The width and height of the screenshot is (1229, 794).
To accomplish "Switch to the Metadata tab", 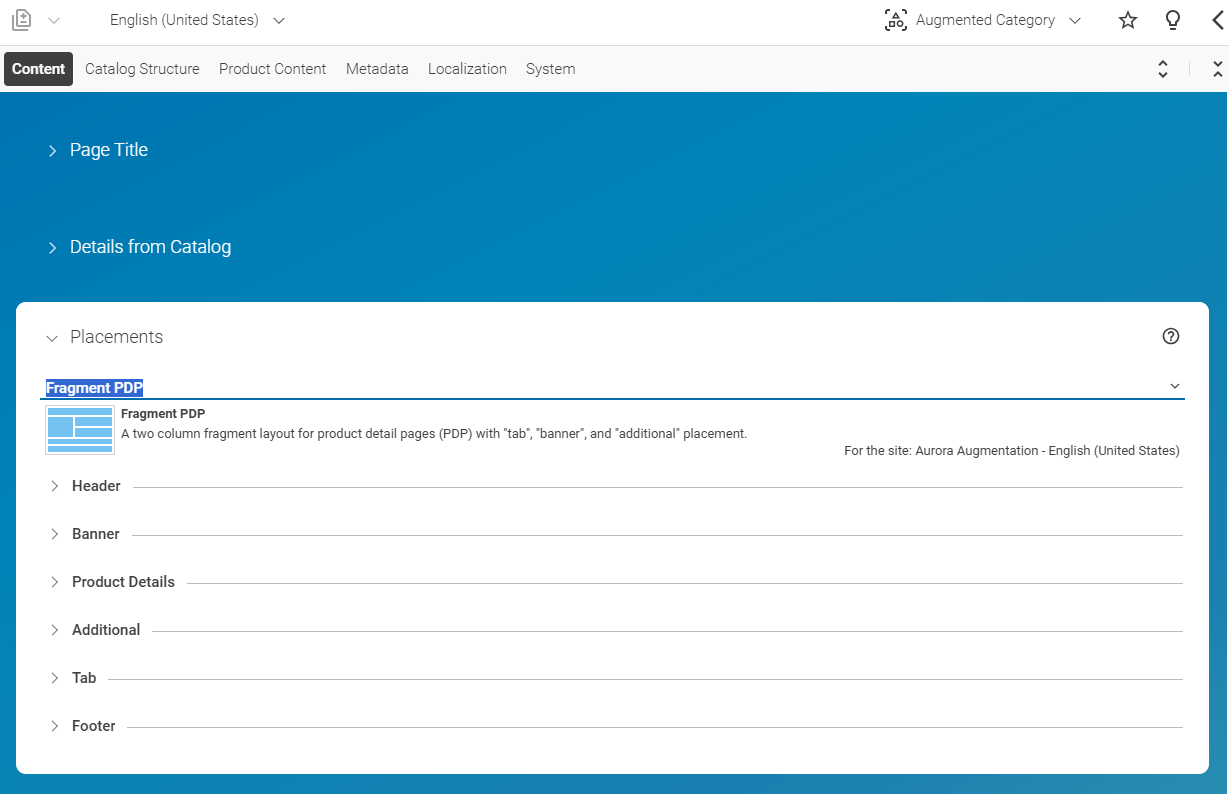I will pos(377,68).
